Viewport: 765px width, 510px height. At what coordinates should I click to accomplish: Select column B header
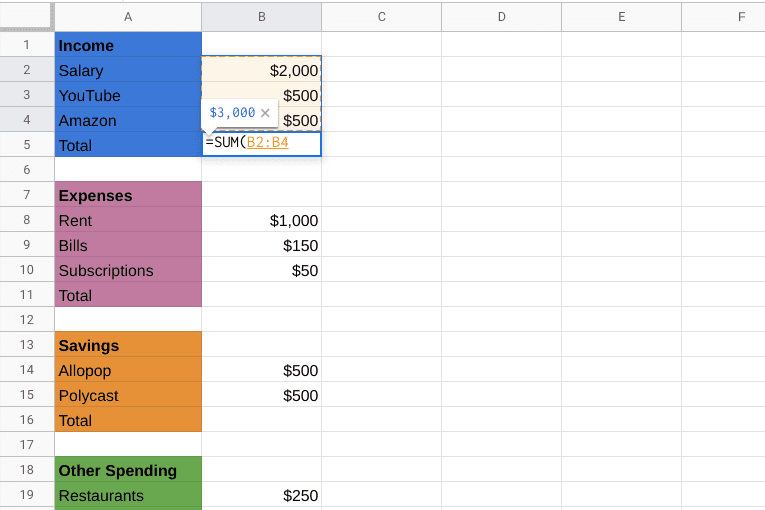coord(262,17)
